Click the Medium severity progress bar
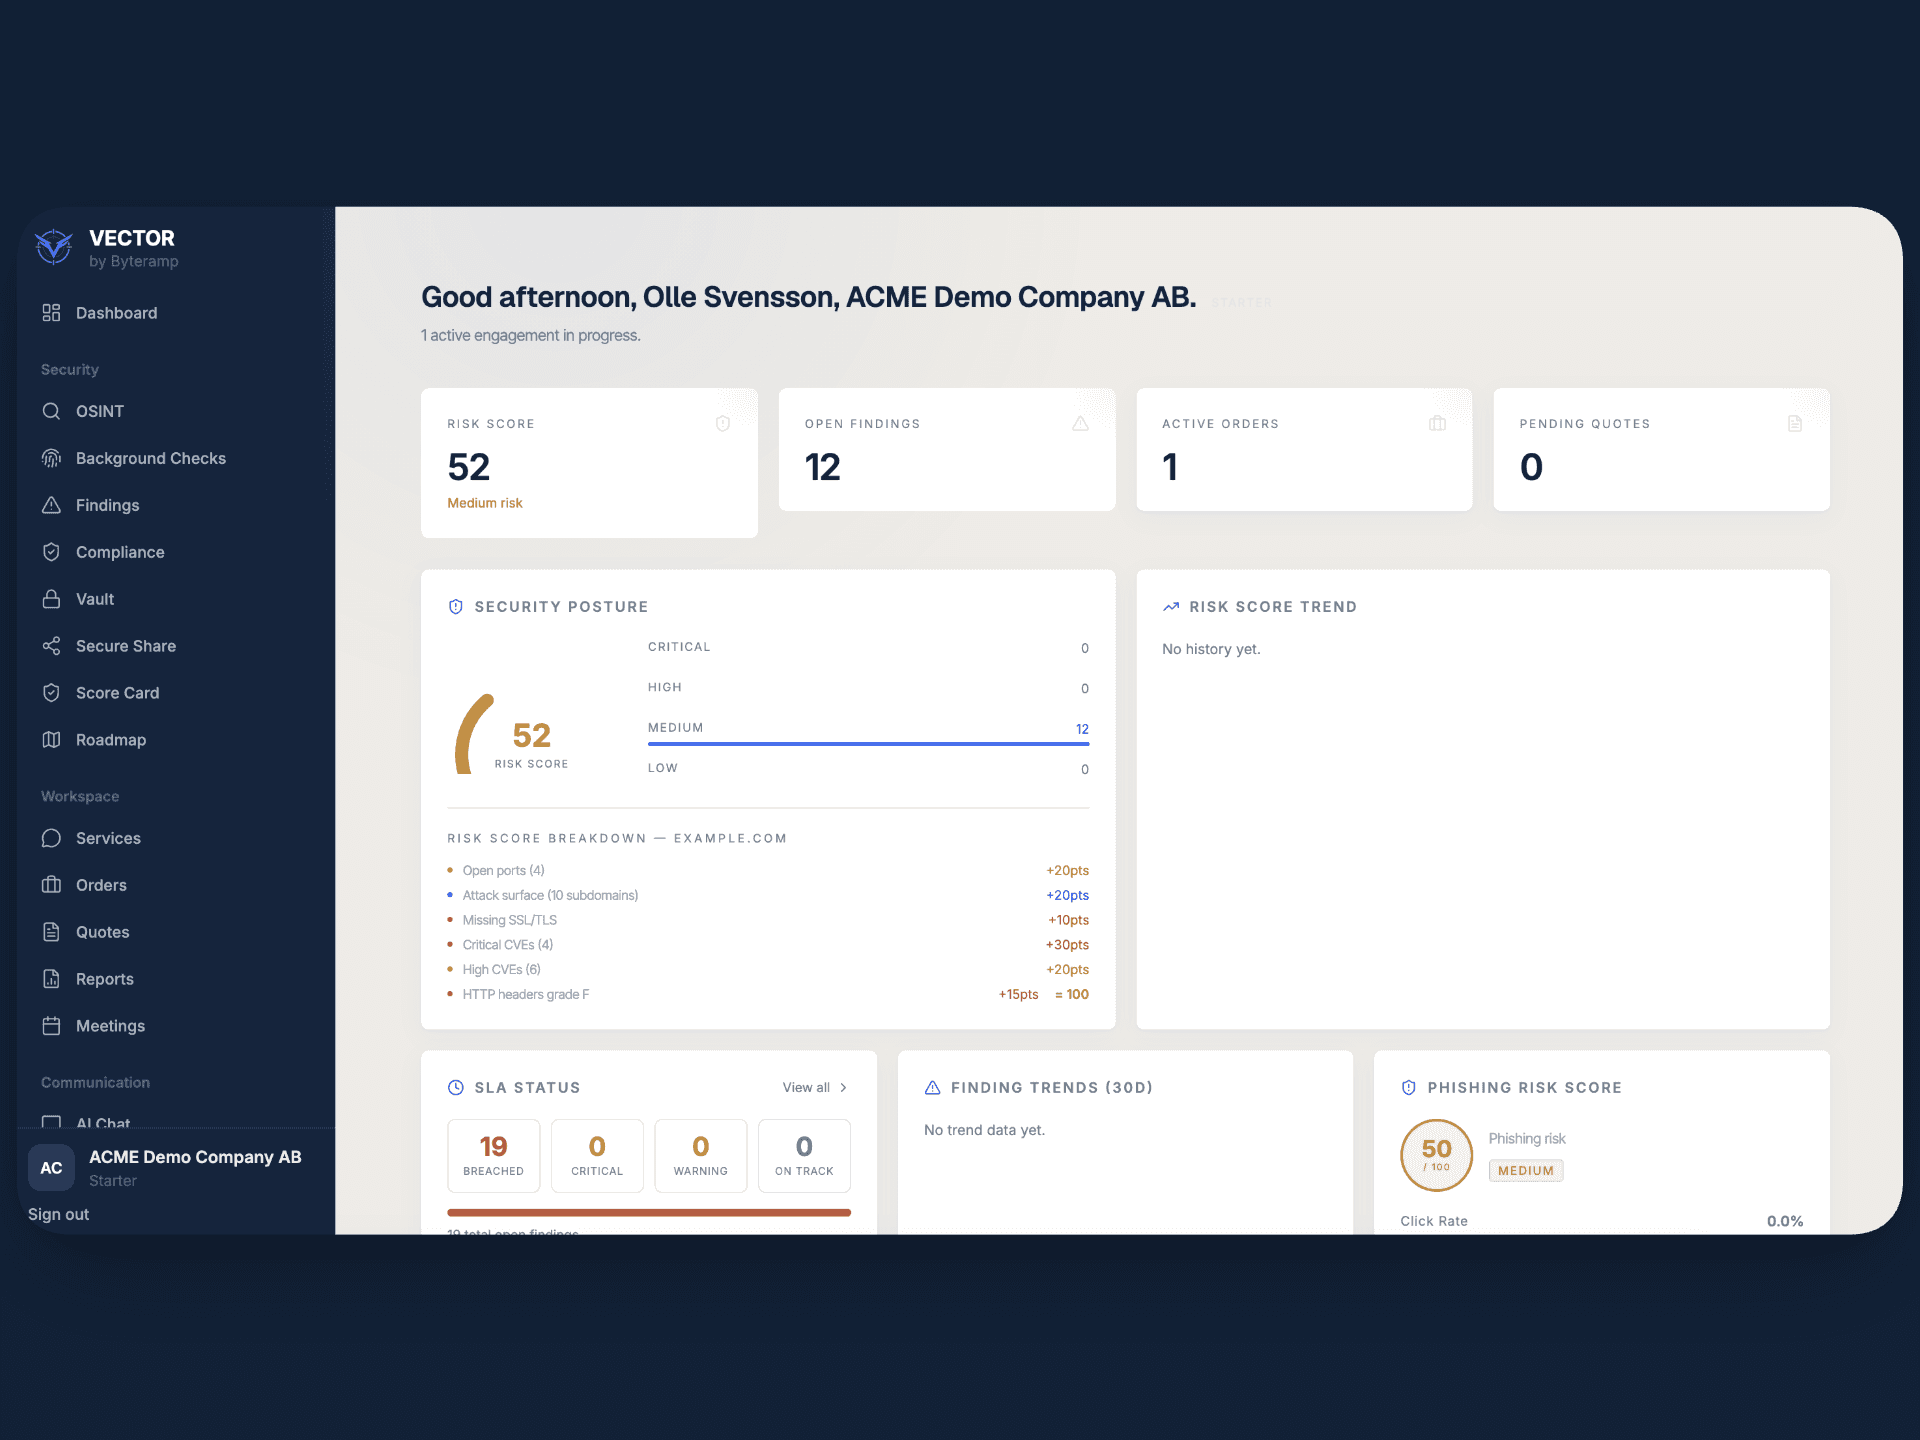This screenshot has width=1920, height=1440. click(868, 744)
